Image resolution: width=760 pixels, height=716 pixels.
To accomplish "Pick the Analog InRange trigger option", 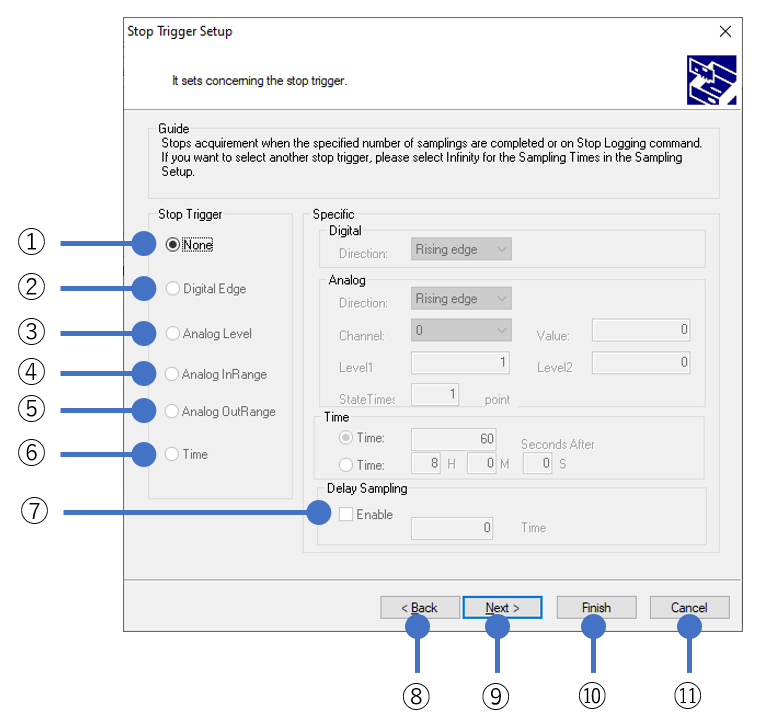I will click(x=174, y=374).
